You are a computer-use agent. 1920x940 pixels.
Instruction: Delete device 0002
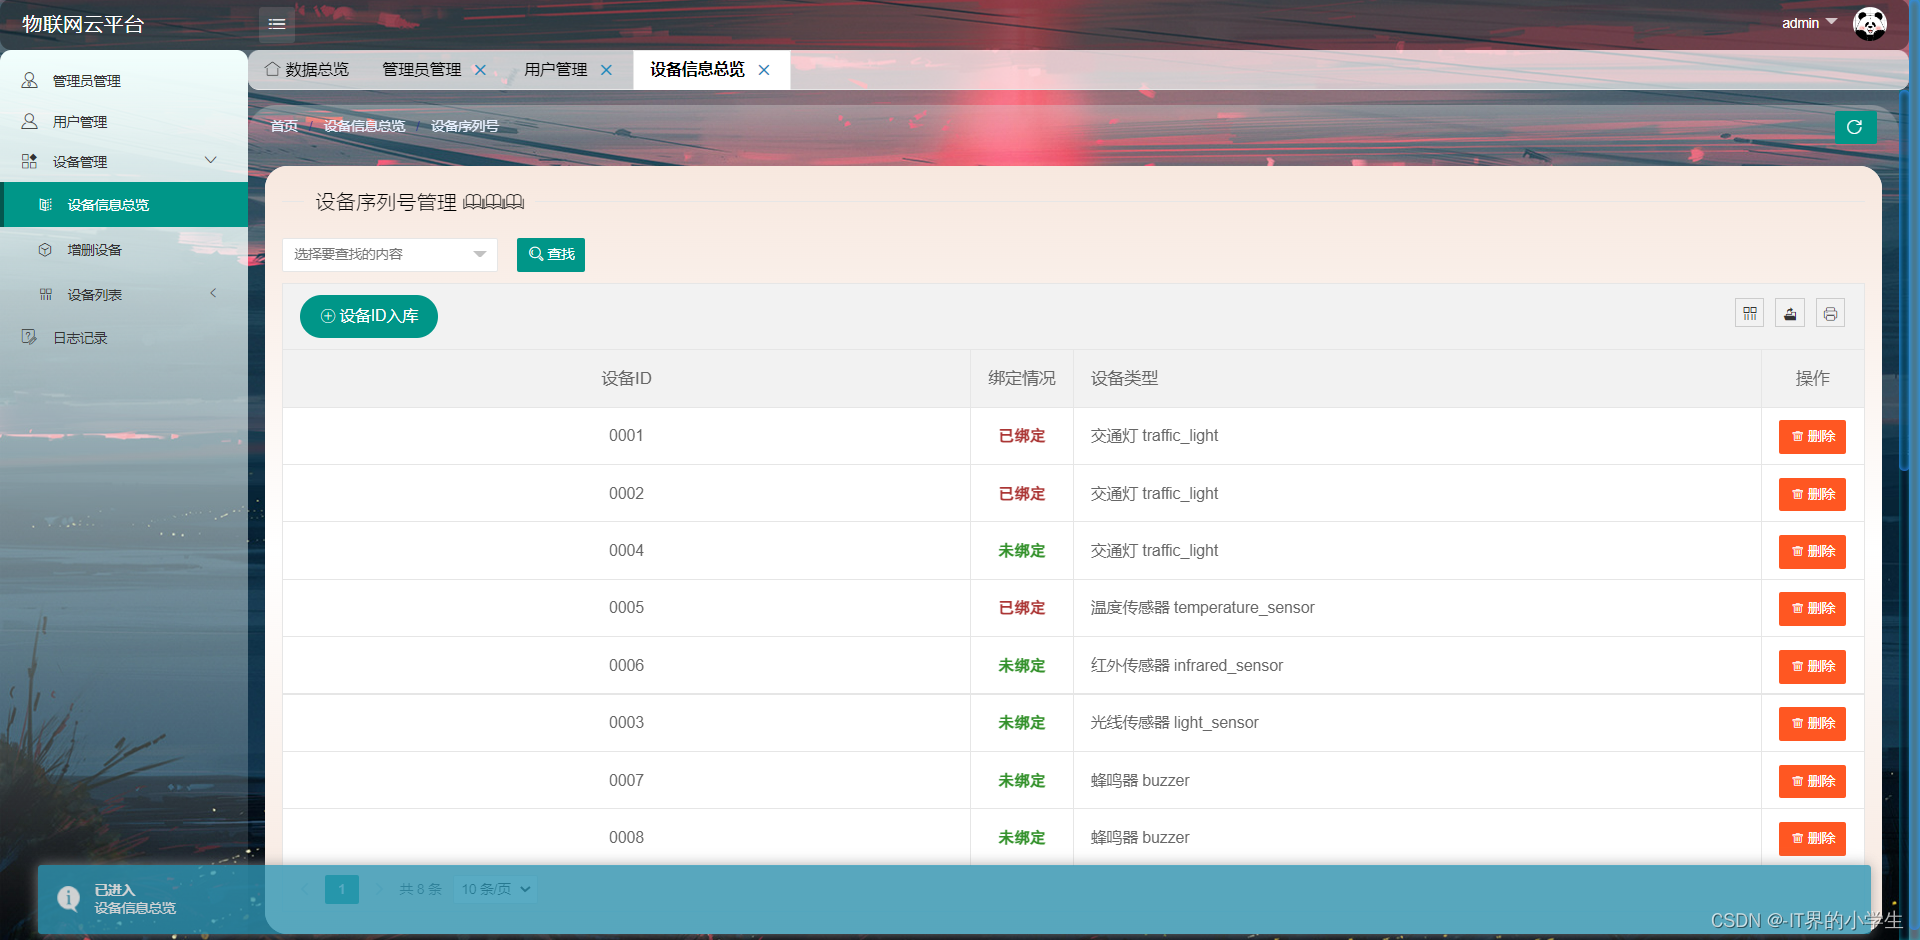(1812, 494)
